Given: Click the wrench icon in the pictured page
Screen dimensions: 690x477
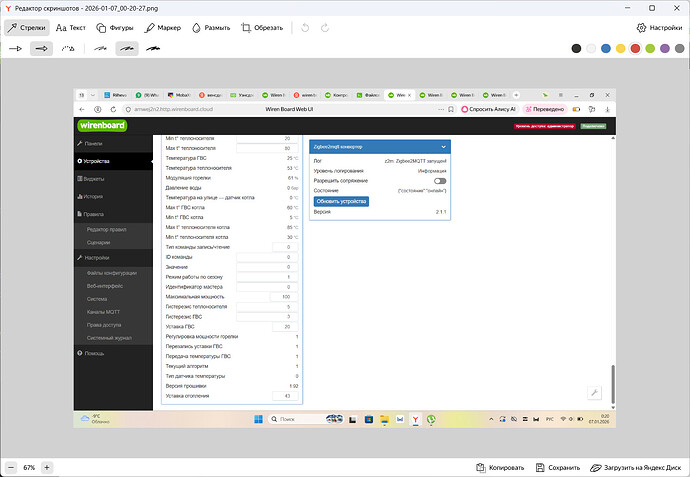Looking at the screenshot, I should click(x=595, y=393).
